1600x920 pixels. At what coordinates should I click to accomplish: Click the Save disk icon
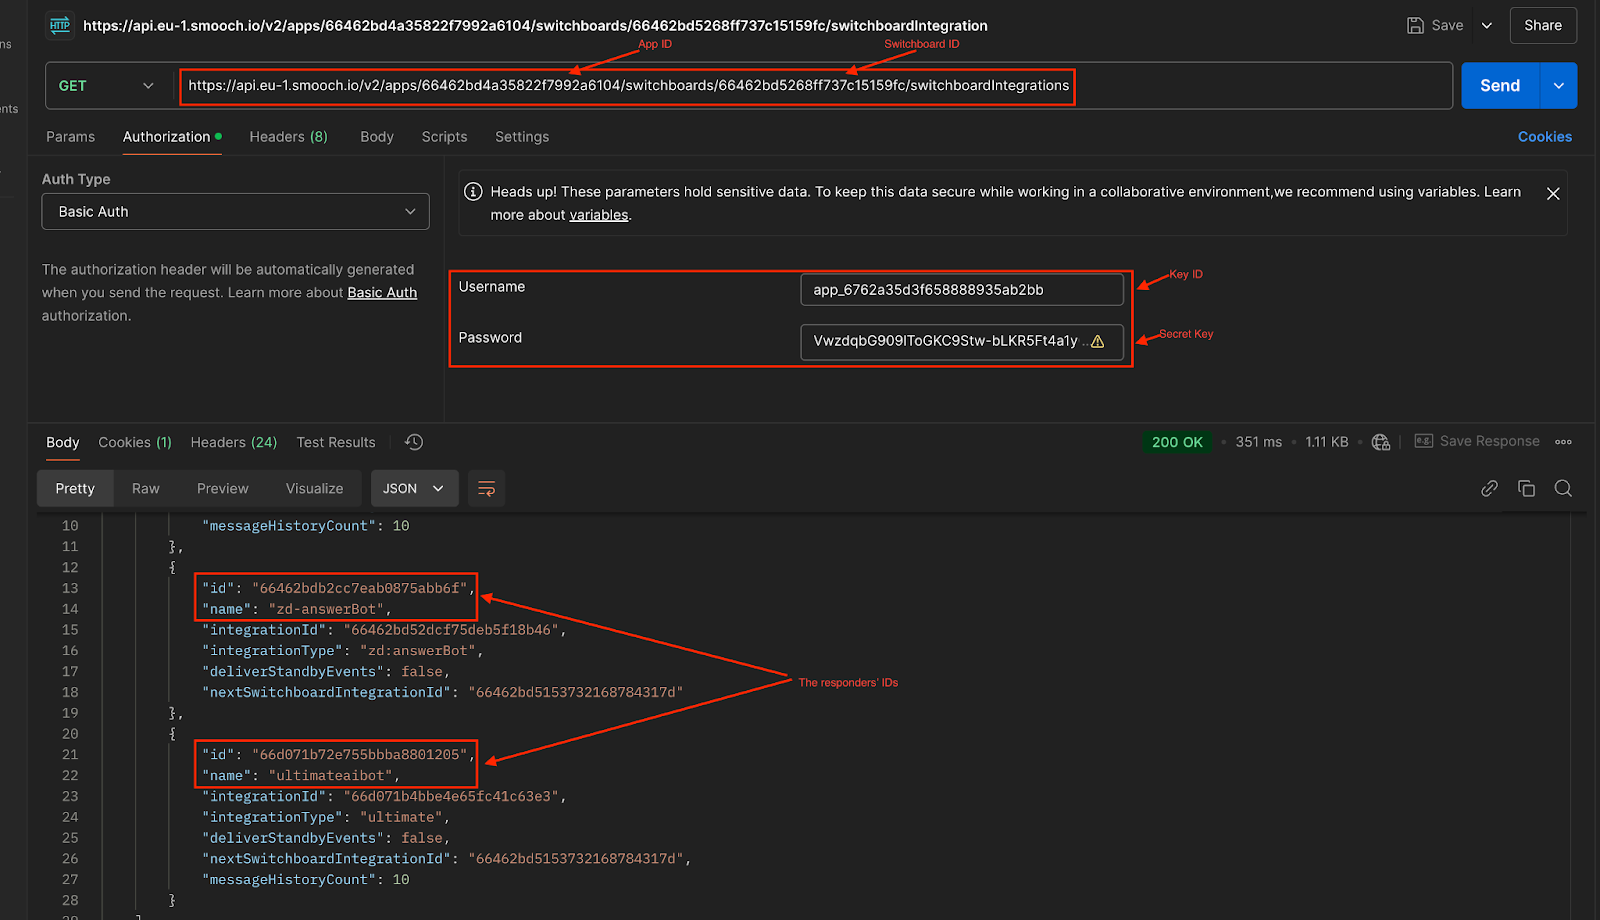(1415, 26)
